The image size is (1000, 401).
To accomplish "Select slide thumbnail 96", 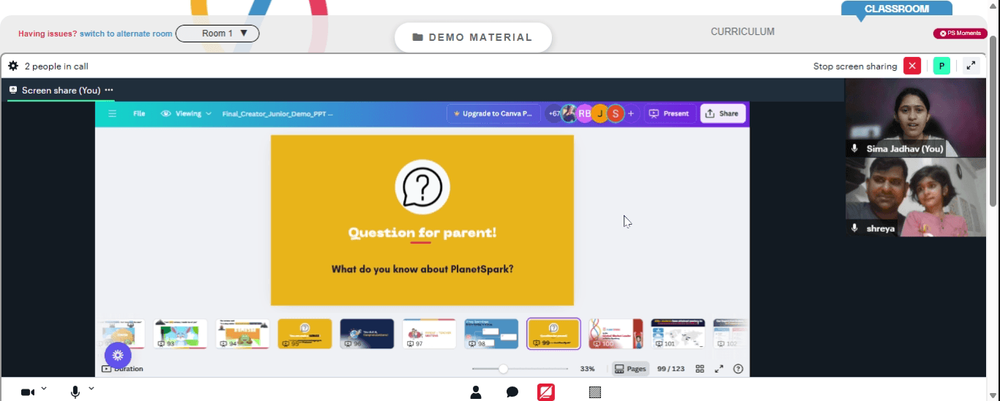I will pyautogui.click(x=367, y=334).
